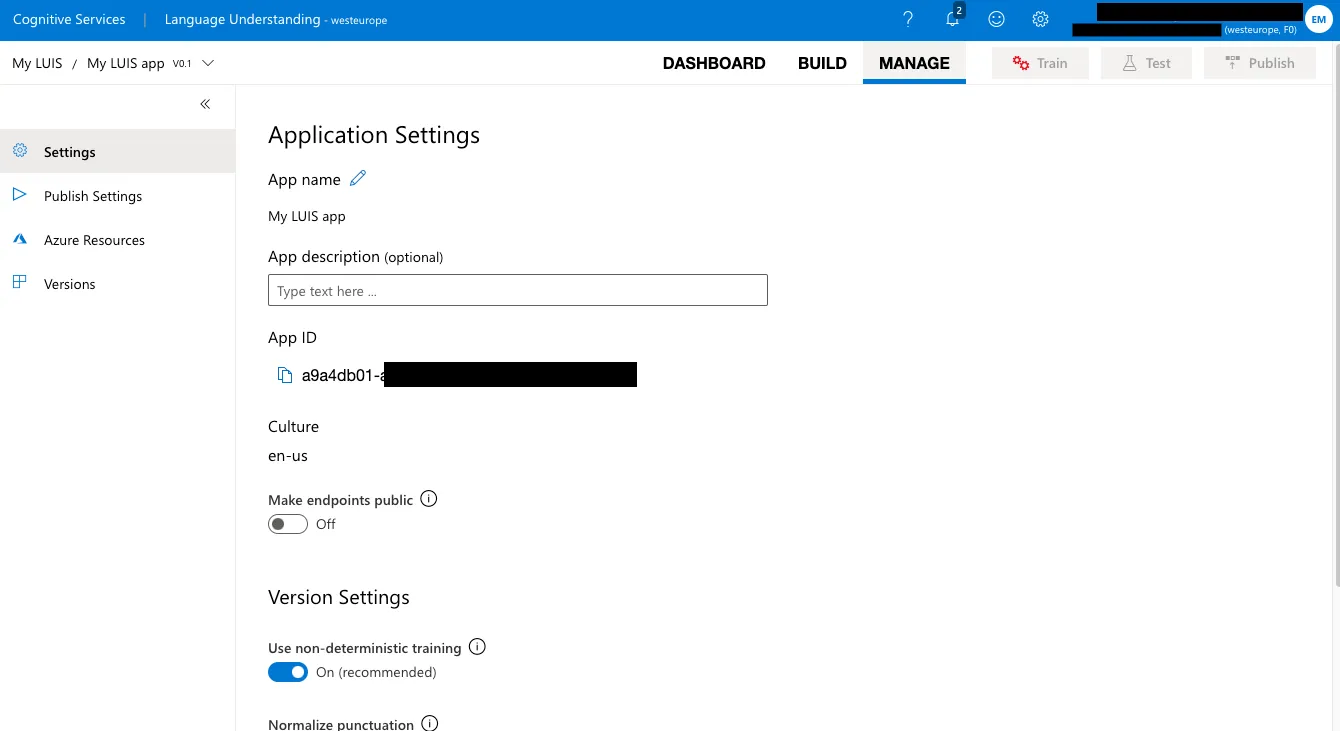Show info for Normalize punctuation
This screenshot has width=1340, height=731.
pyautogui.click(x=429, y=723)
